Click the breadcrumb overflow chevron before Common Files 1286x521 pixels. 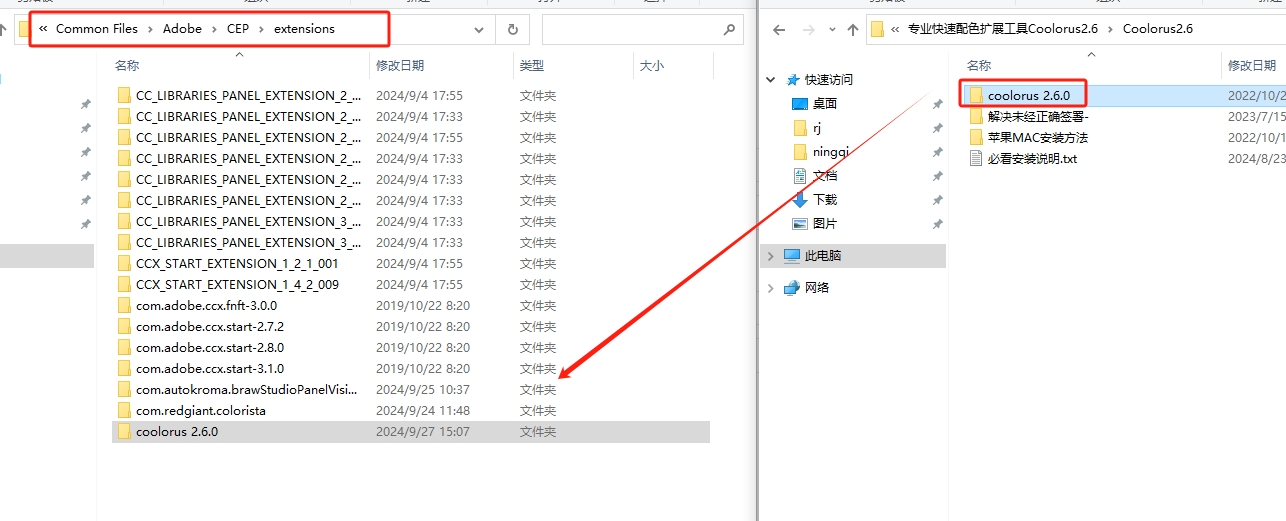tap(43, 29)
